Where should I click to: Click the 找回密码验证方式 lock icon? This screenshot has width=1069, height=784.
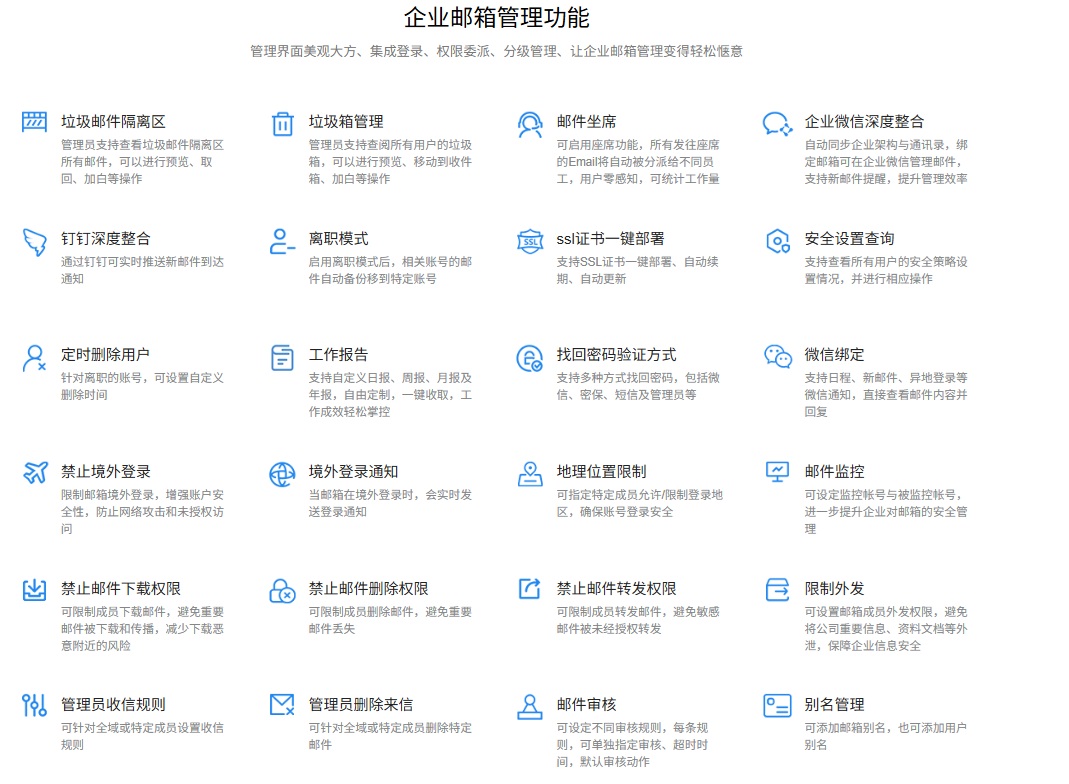tap(530, 358)
